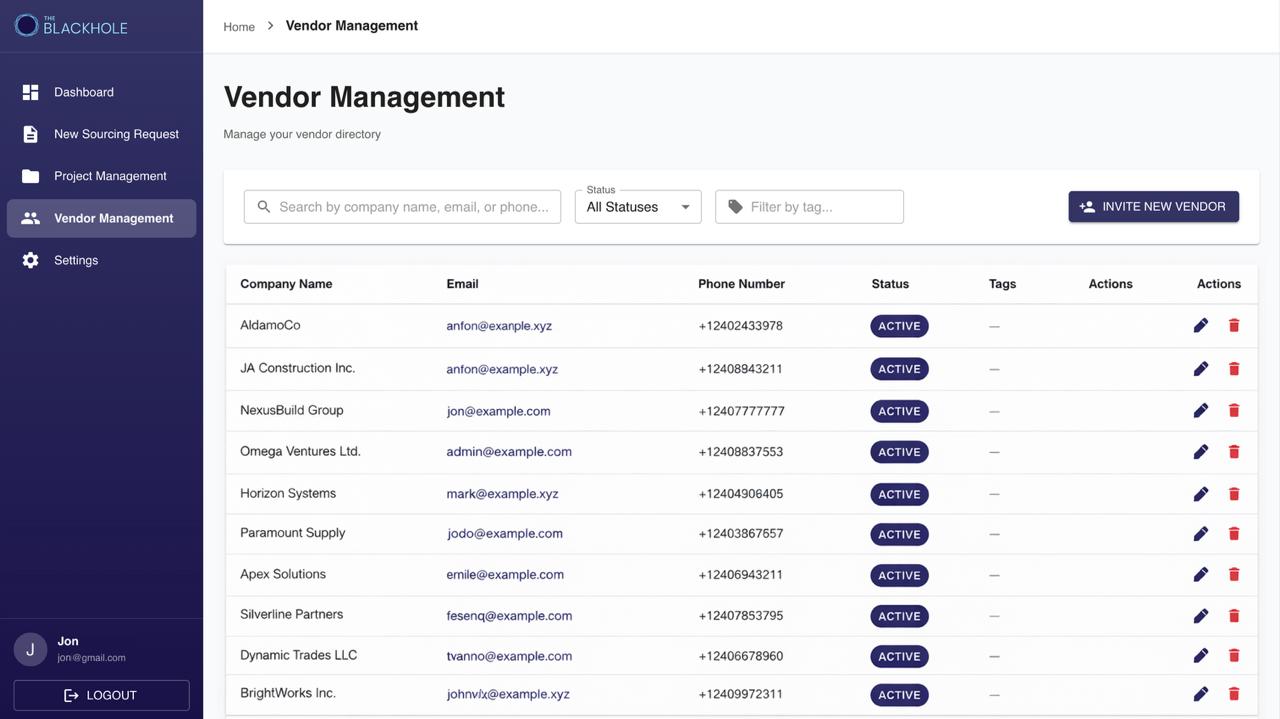1280x719 pixels.
Task: Open Jon's user profile avatar
Action: (30, 649)
